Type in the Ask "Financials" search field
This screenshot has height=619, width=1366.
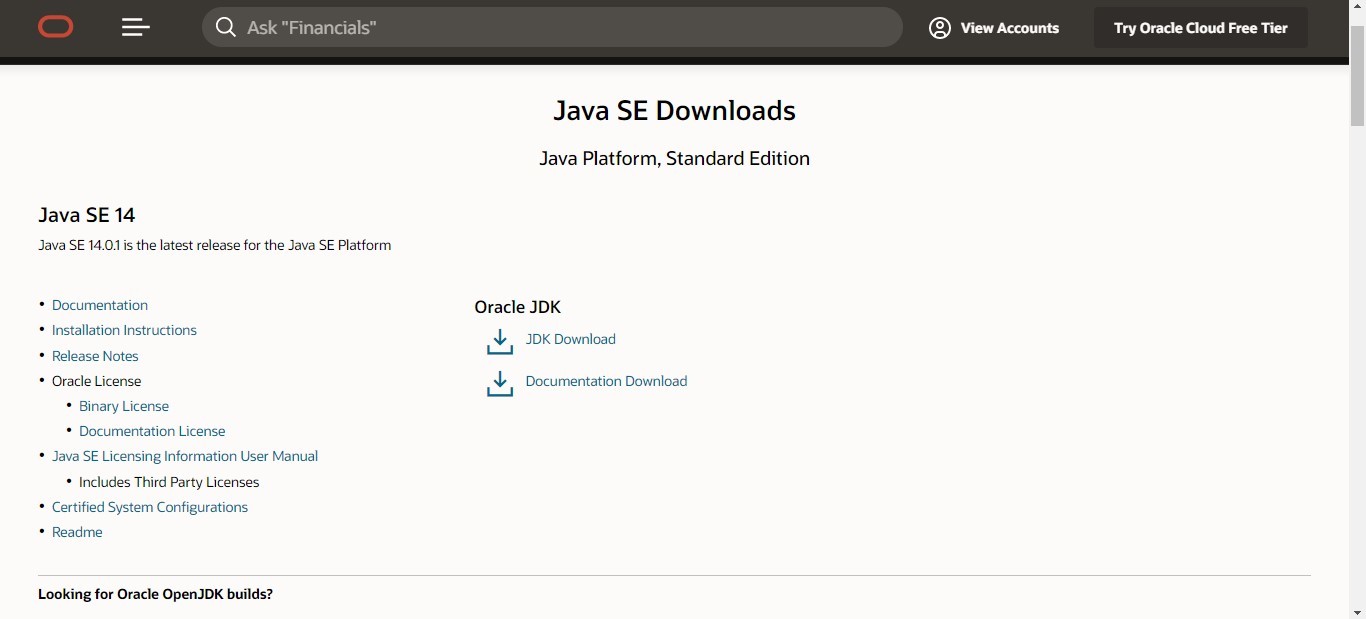570,28
